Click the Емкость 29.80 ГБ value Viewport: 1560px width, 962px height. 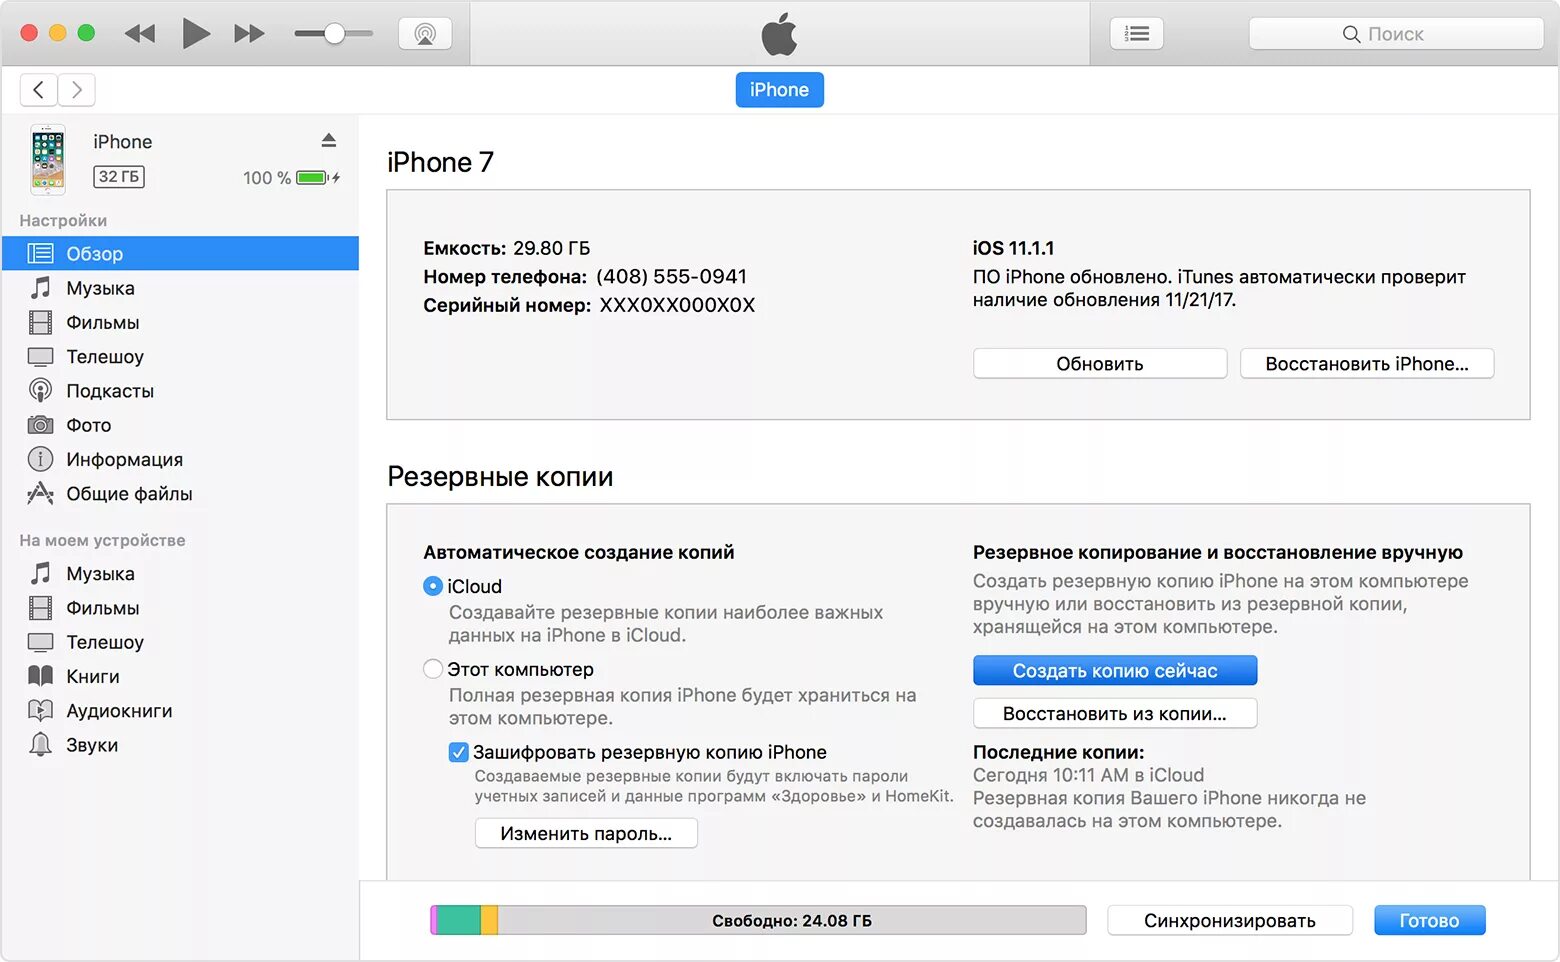552,248
